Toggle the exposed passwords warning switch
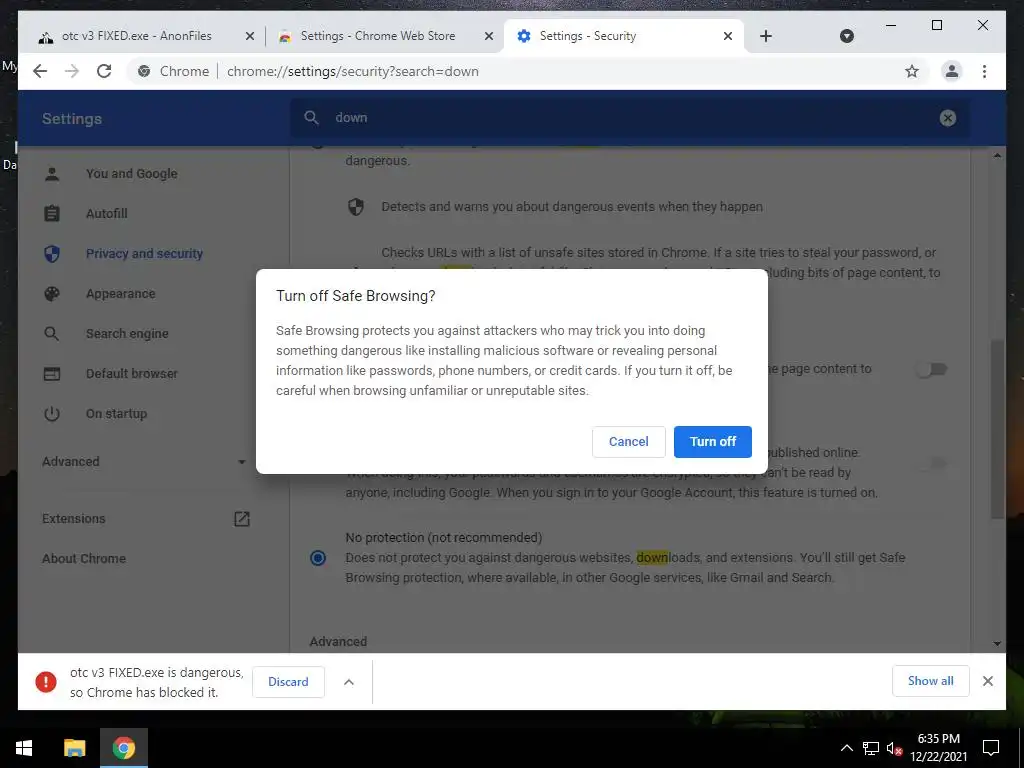The height and width of the screenshot is (768, 1024). (931, 464)
